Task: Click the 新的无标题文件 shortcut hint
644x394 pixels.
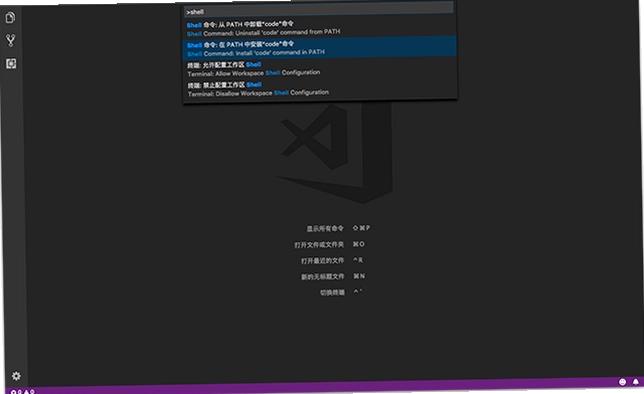Action: (333, 276)
